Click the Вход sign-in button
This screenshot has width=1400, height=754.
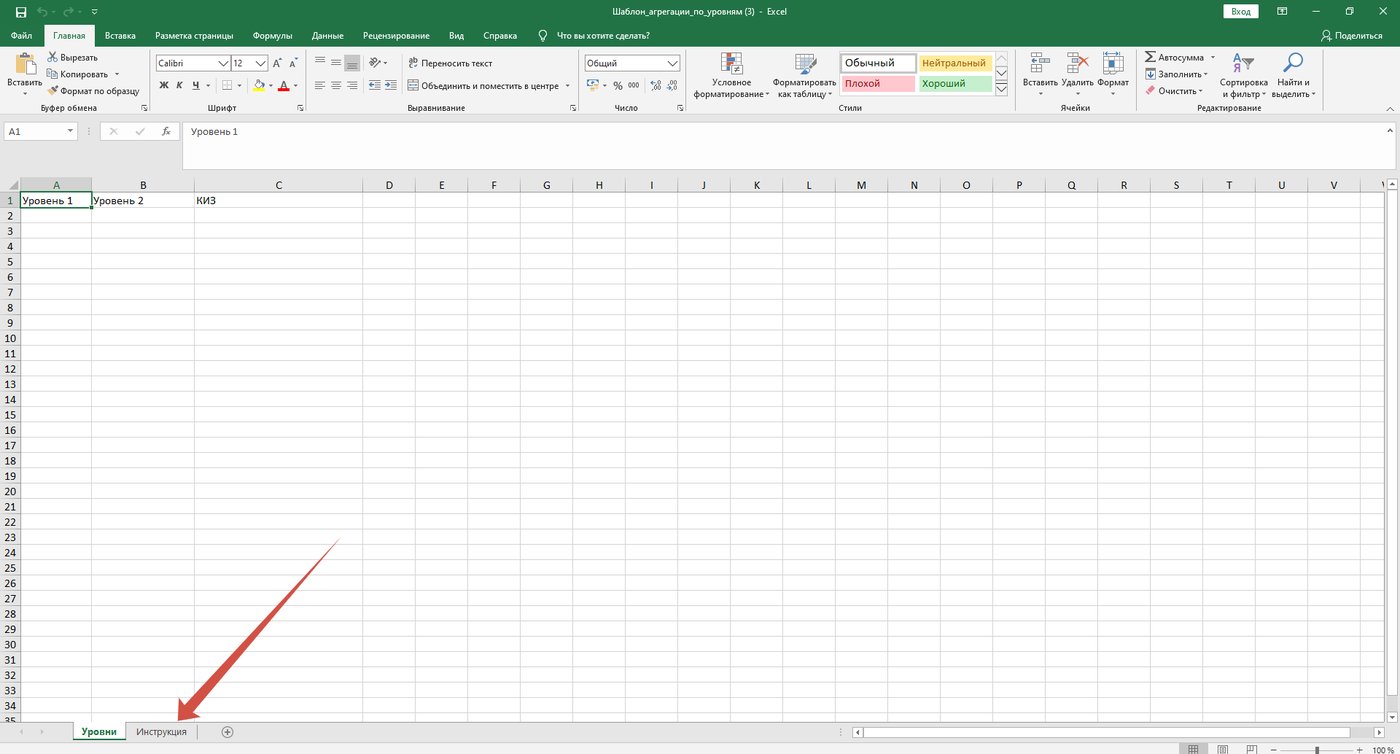1240,12
